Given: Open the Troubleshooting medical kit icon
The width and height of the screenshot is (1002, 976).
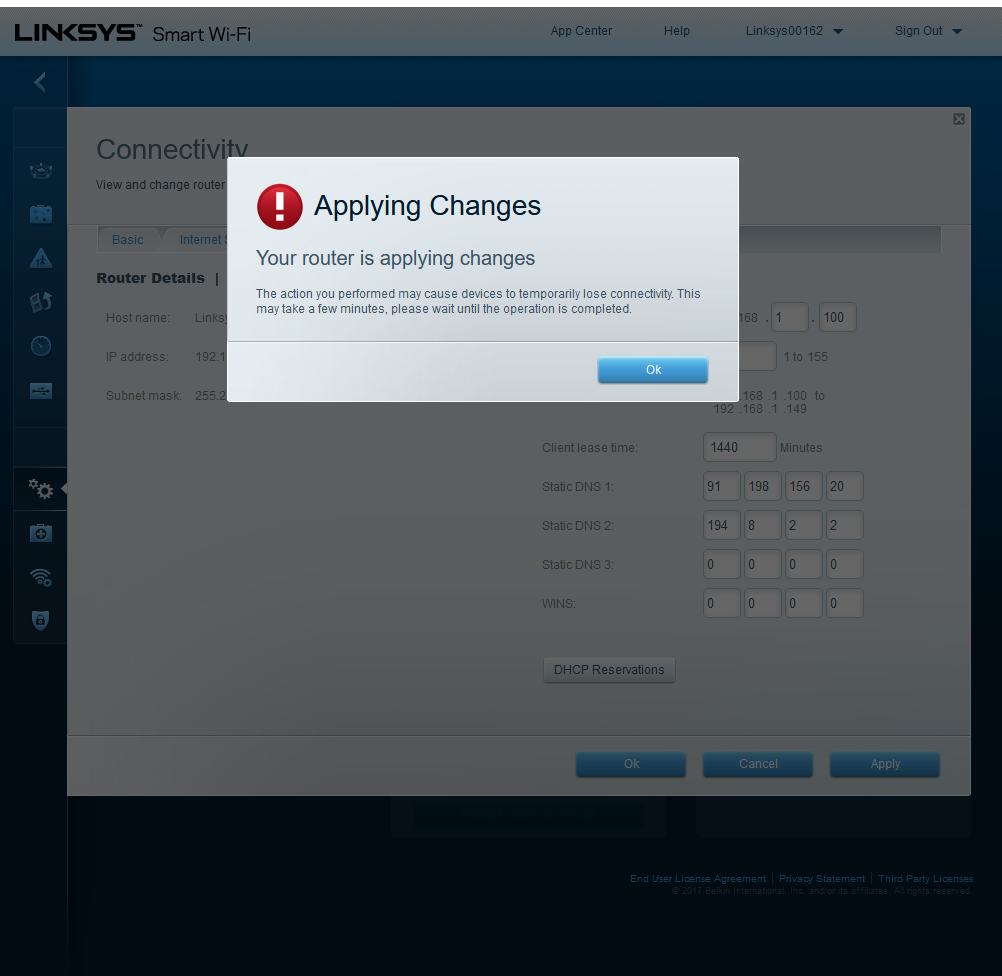Looking at the screenshot, I should [41, 534].
